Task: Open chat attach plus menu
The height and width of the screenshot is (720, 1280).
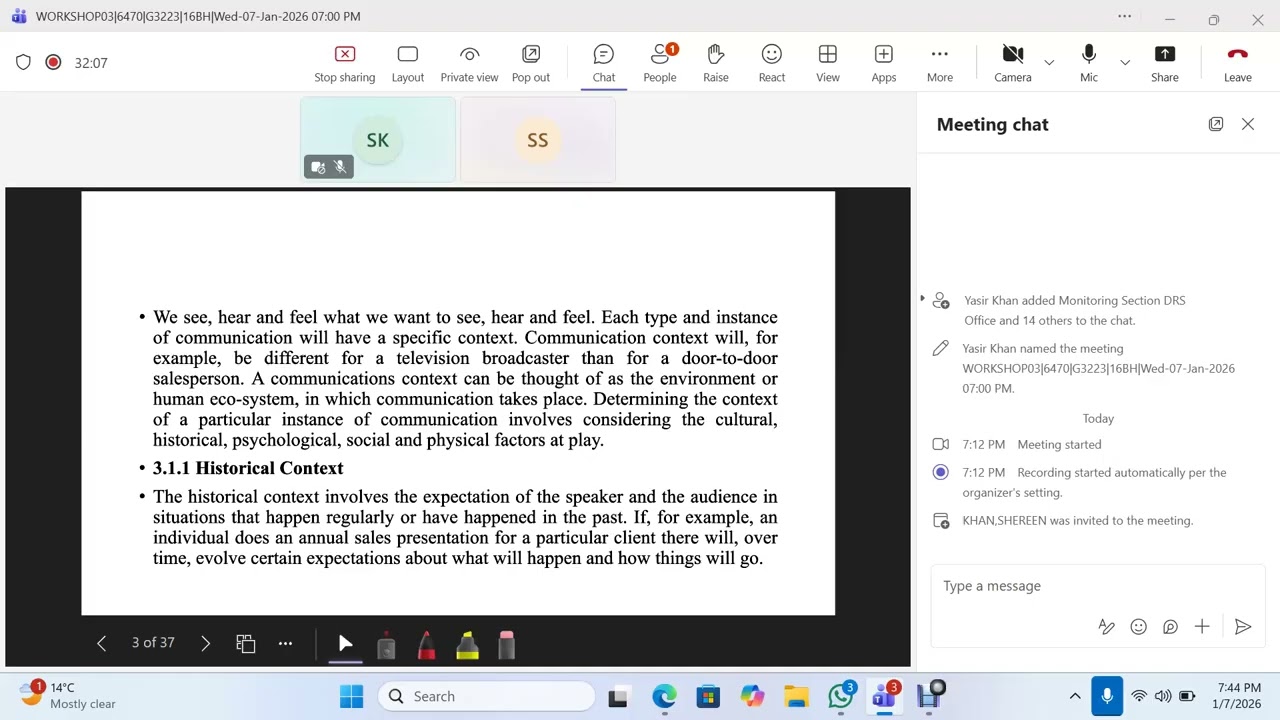Action: pos(1202,627)
